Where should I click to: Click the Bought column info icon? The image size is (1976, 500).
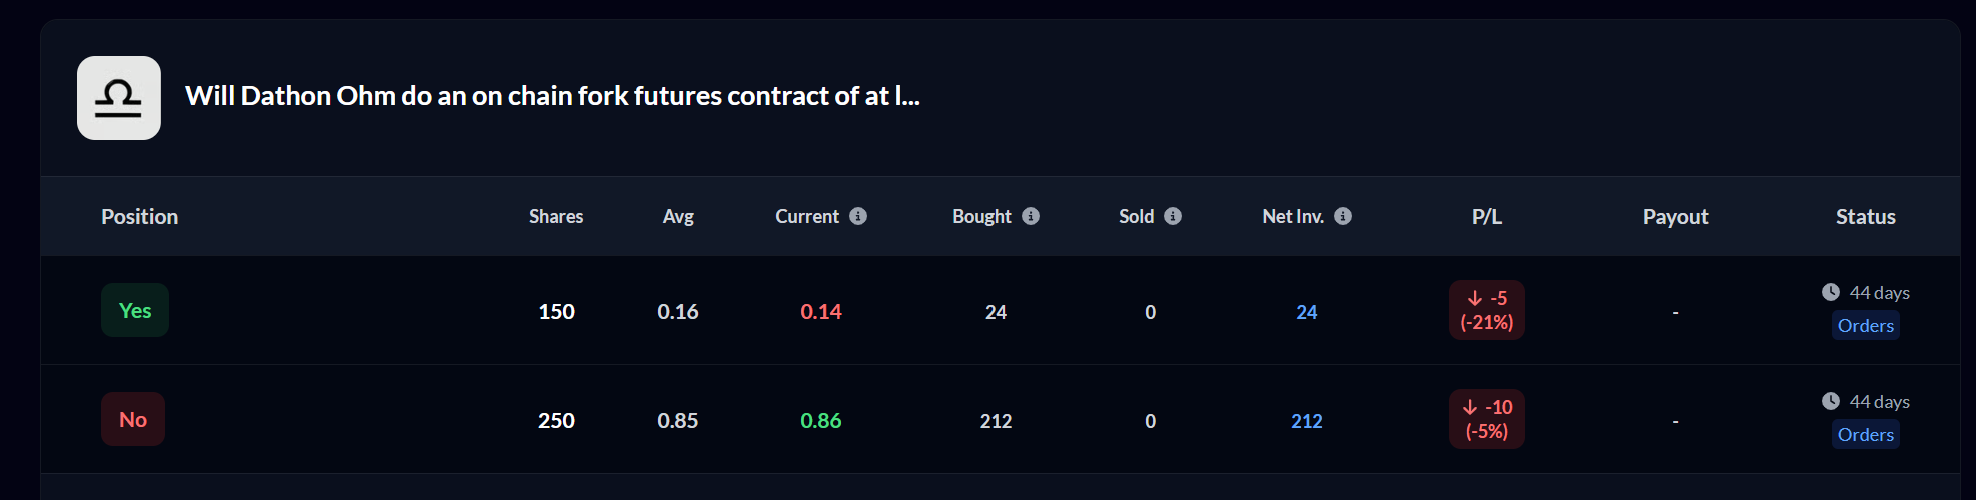point(1031,216)
